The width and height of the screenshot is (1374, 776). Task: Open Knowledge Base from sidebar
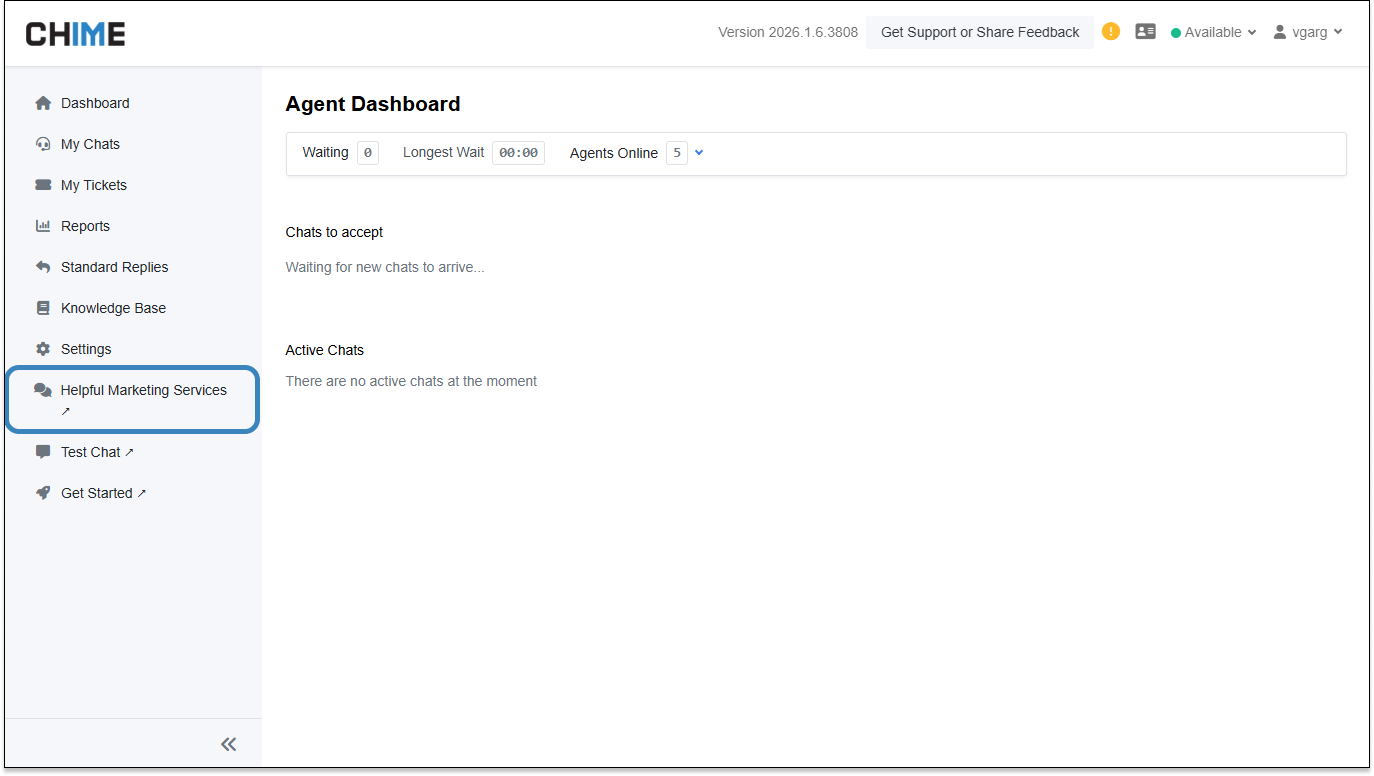pyautogui.click(x=113, y=308)
